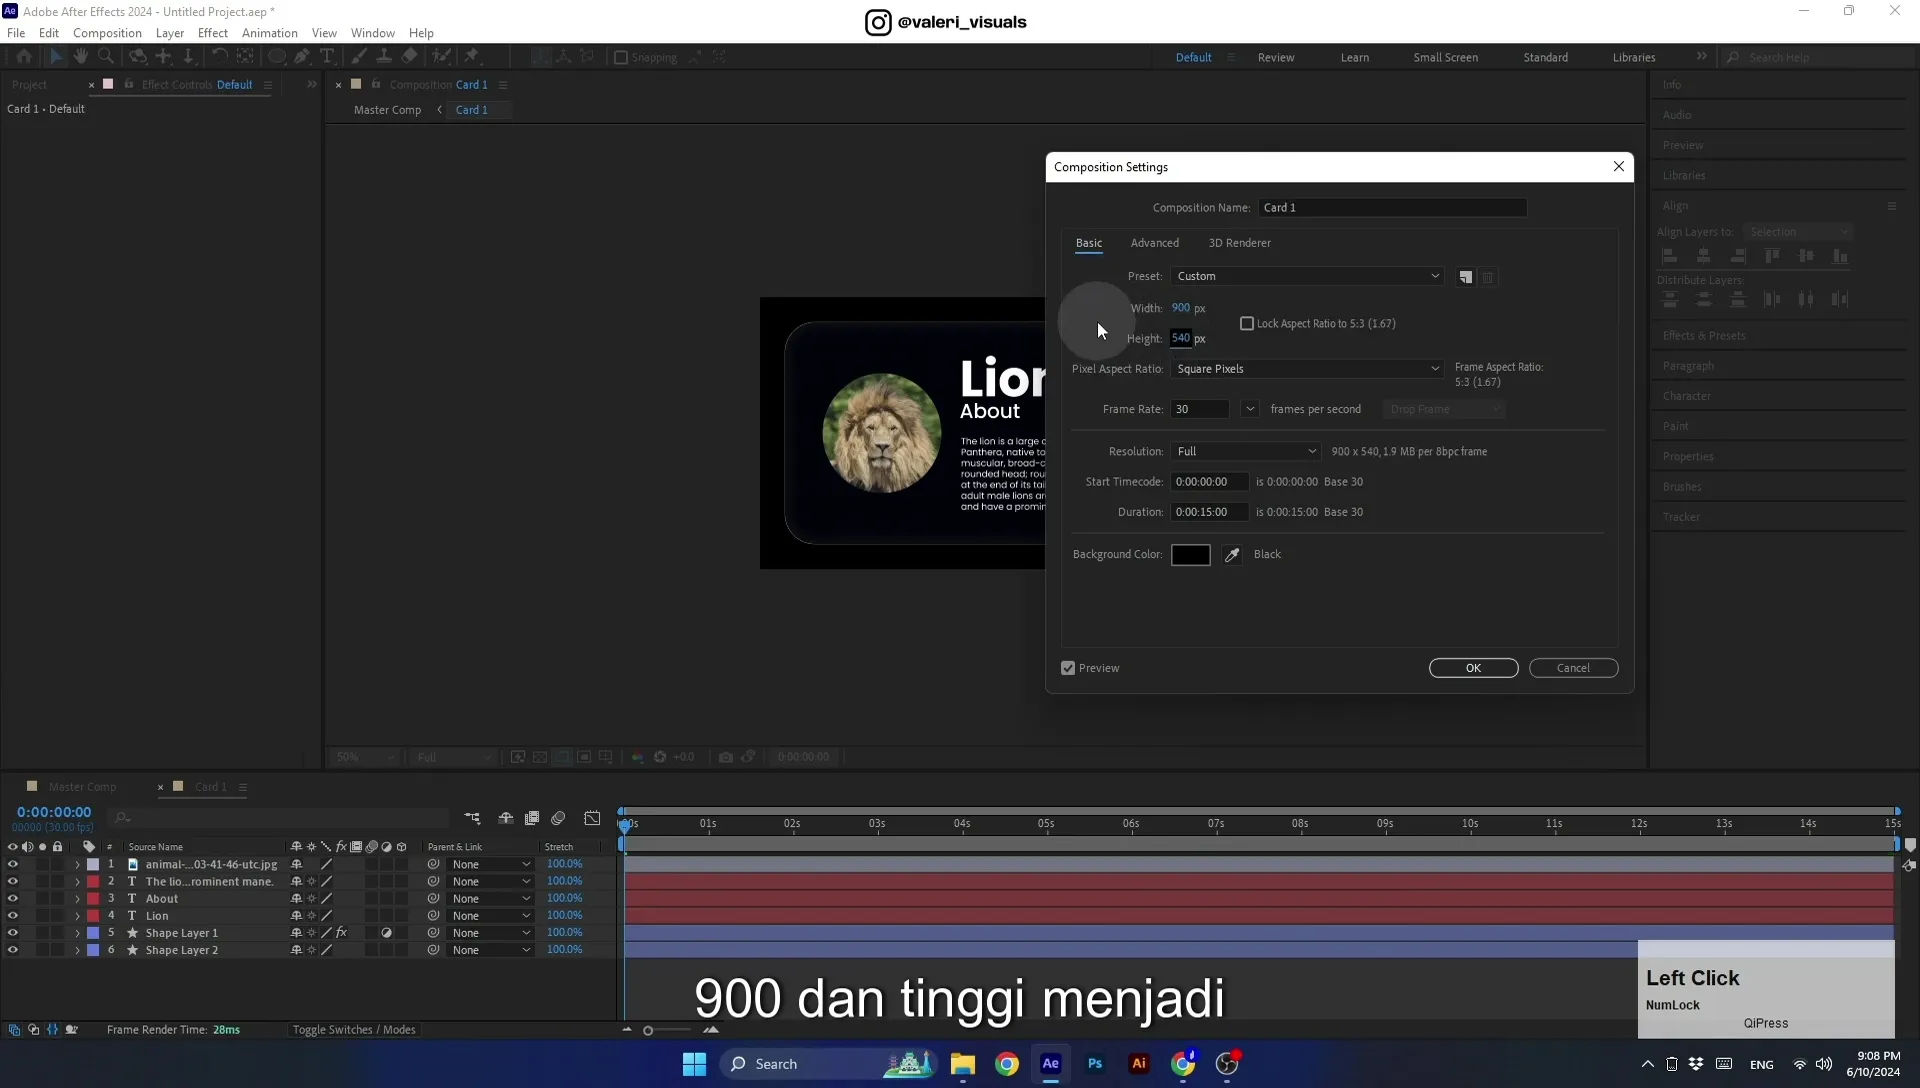1920x1088 pixels.
Task: Toggle visibility of the About layer
Action: [13, 899]
